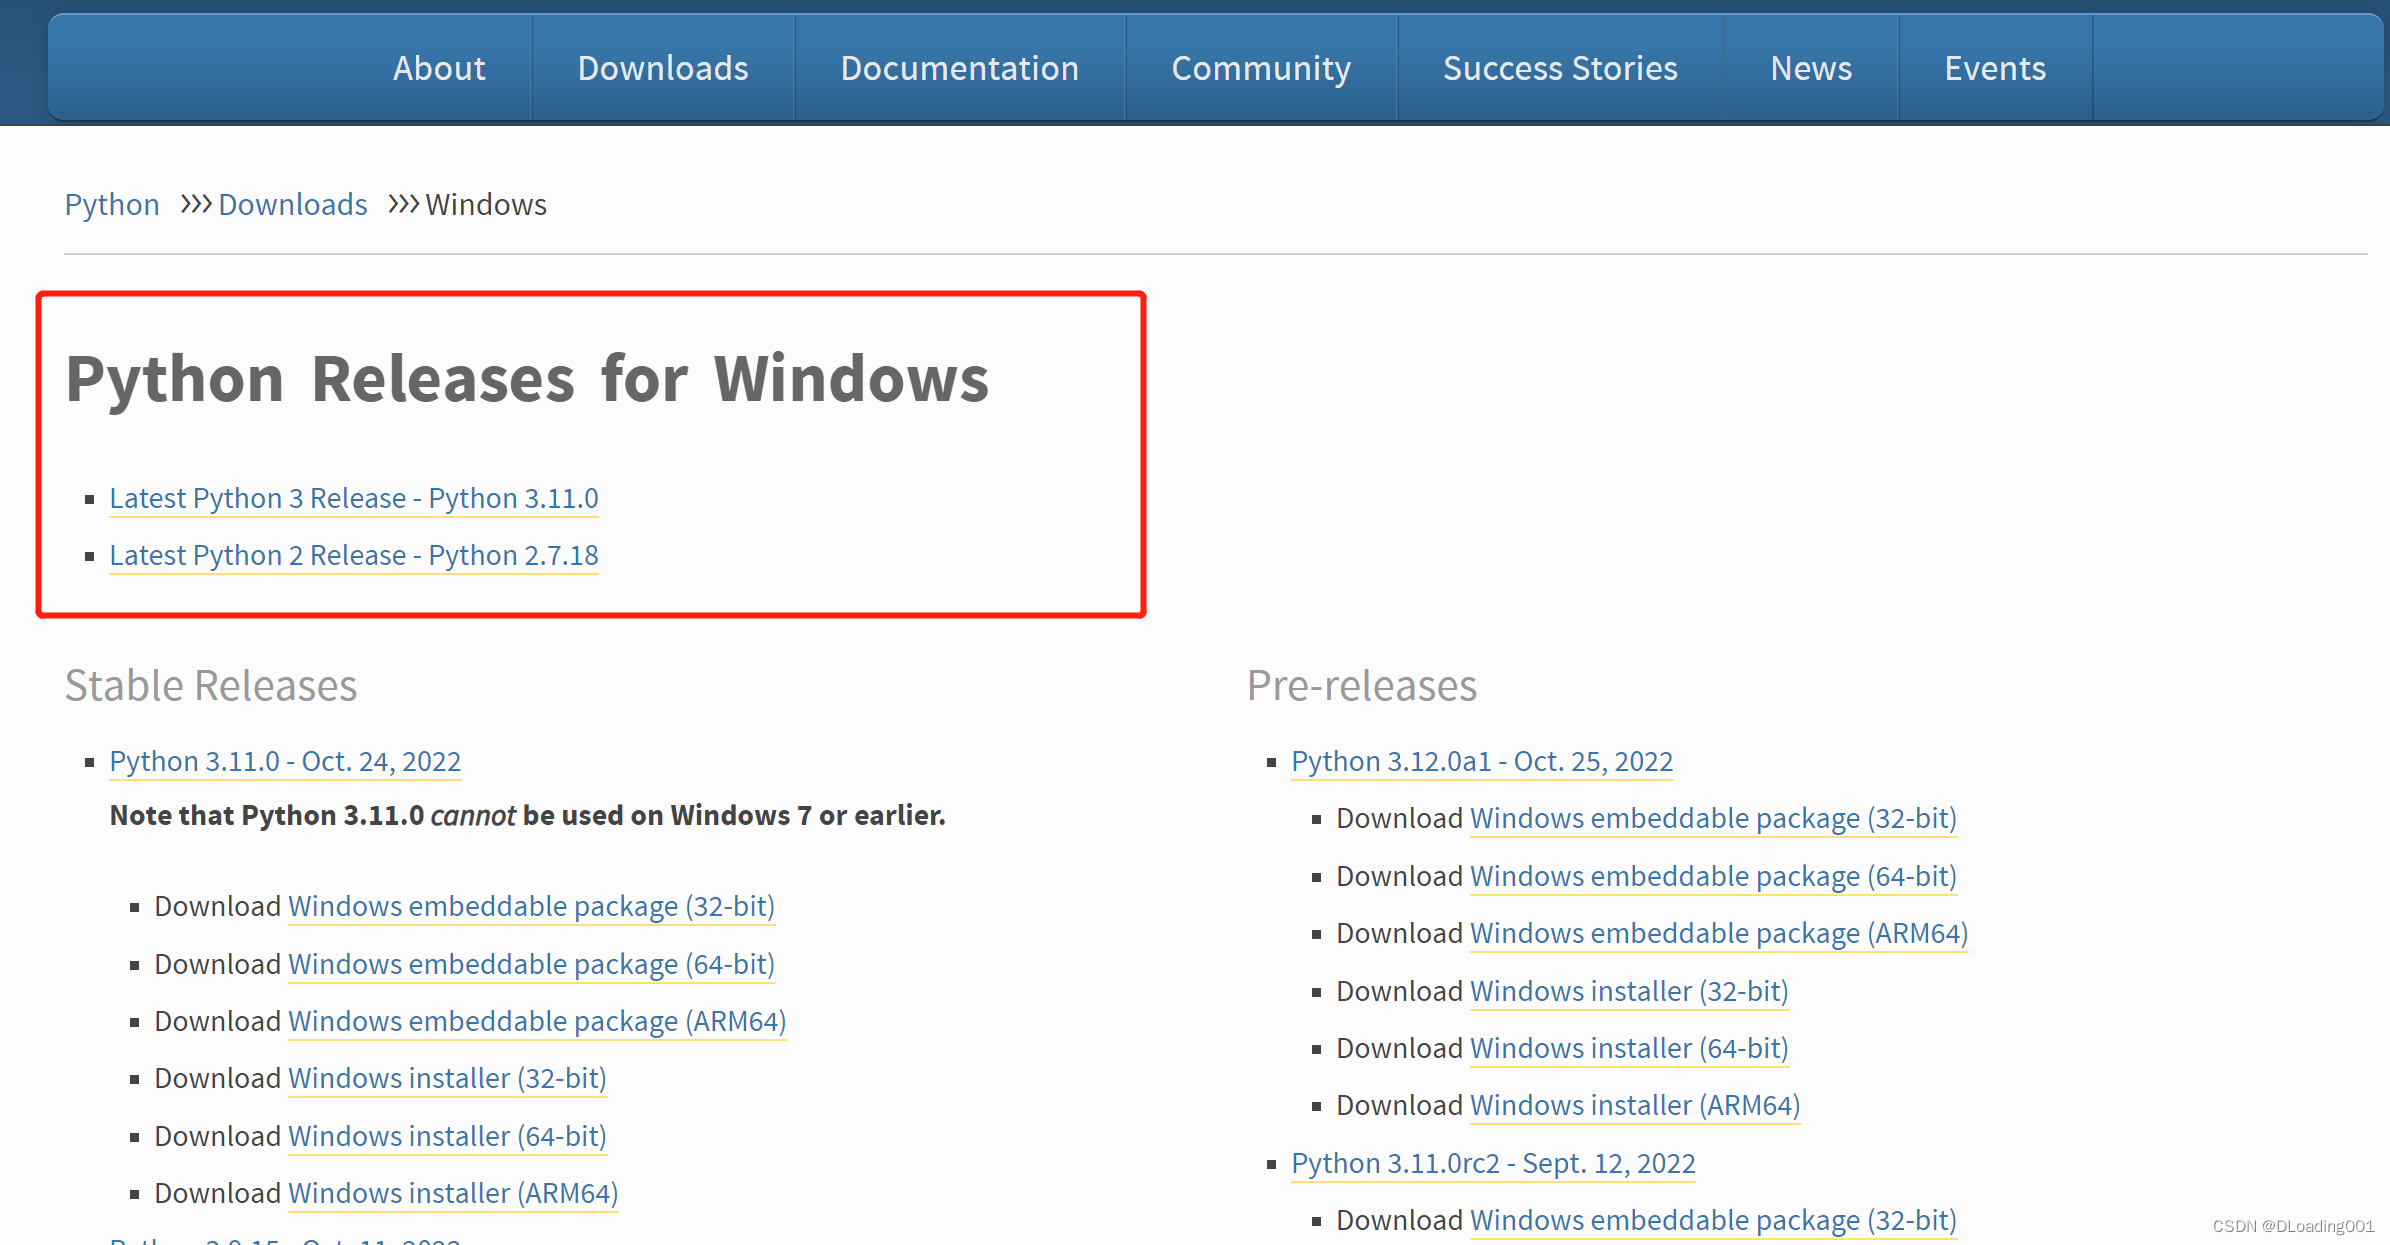Click the Python breadcrumb link
Image resolution: width=2390 pixels, height=1245 pixels.
tap(112, 204)
